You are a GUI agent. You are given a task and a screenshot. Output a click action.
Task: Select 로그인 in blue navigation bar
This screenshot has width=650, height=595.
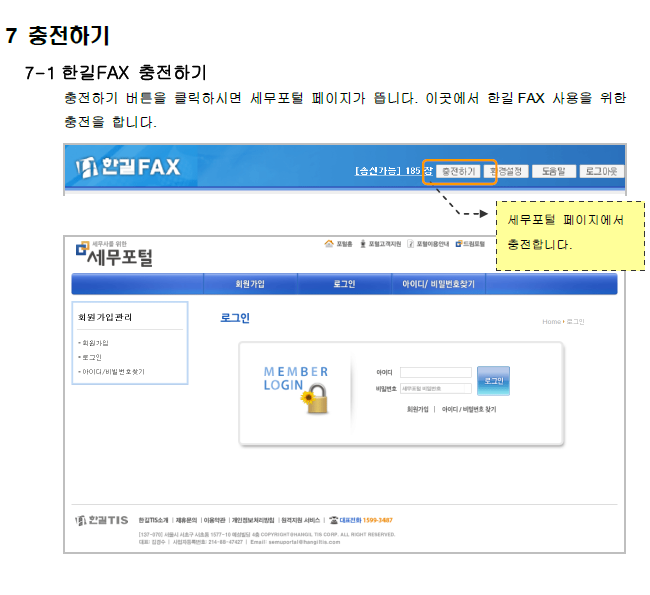344,284
